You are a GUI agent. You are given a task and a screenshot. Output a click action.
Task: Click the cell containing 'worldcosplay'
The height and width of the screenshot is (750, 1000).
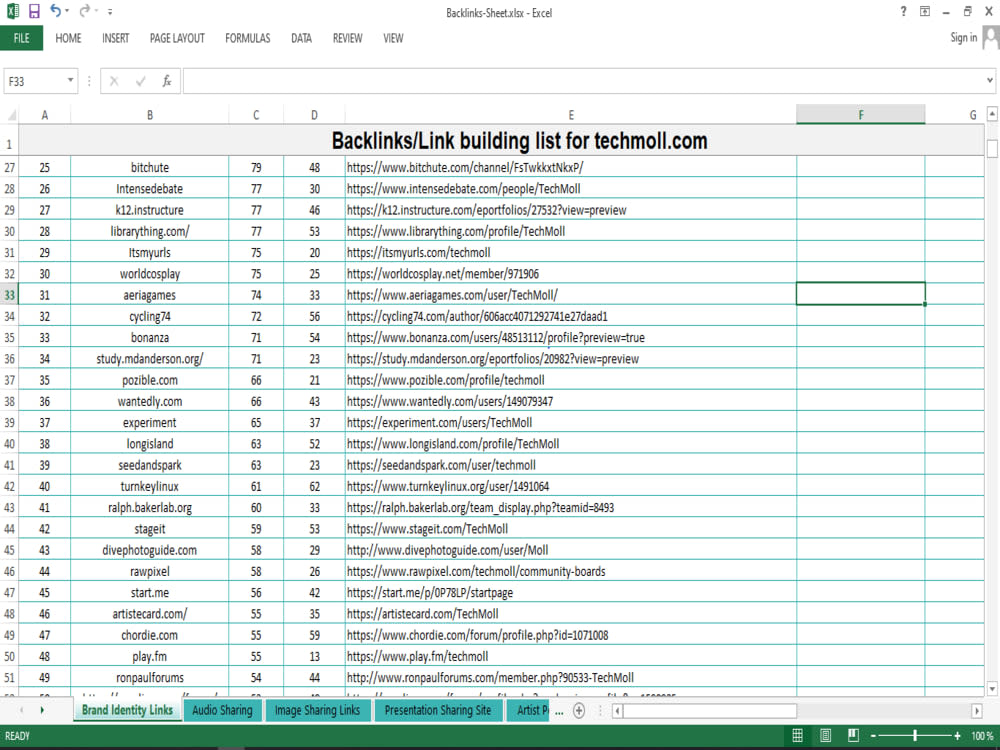click(150, 274)
